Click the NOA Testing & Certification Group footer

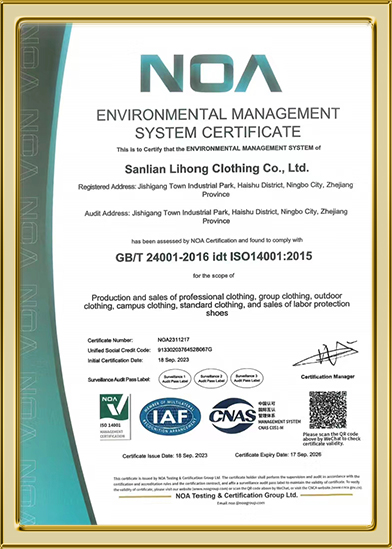(237, 495)
